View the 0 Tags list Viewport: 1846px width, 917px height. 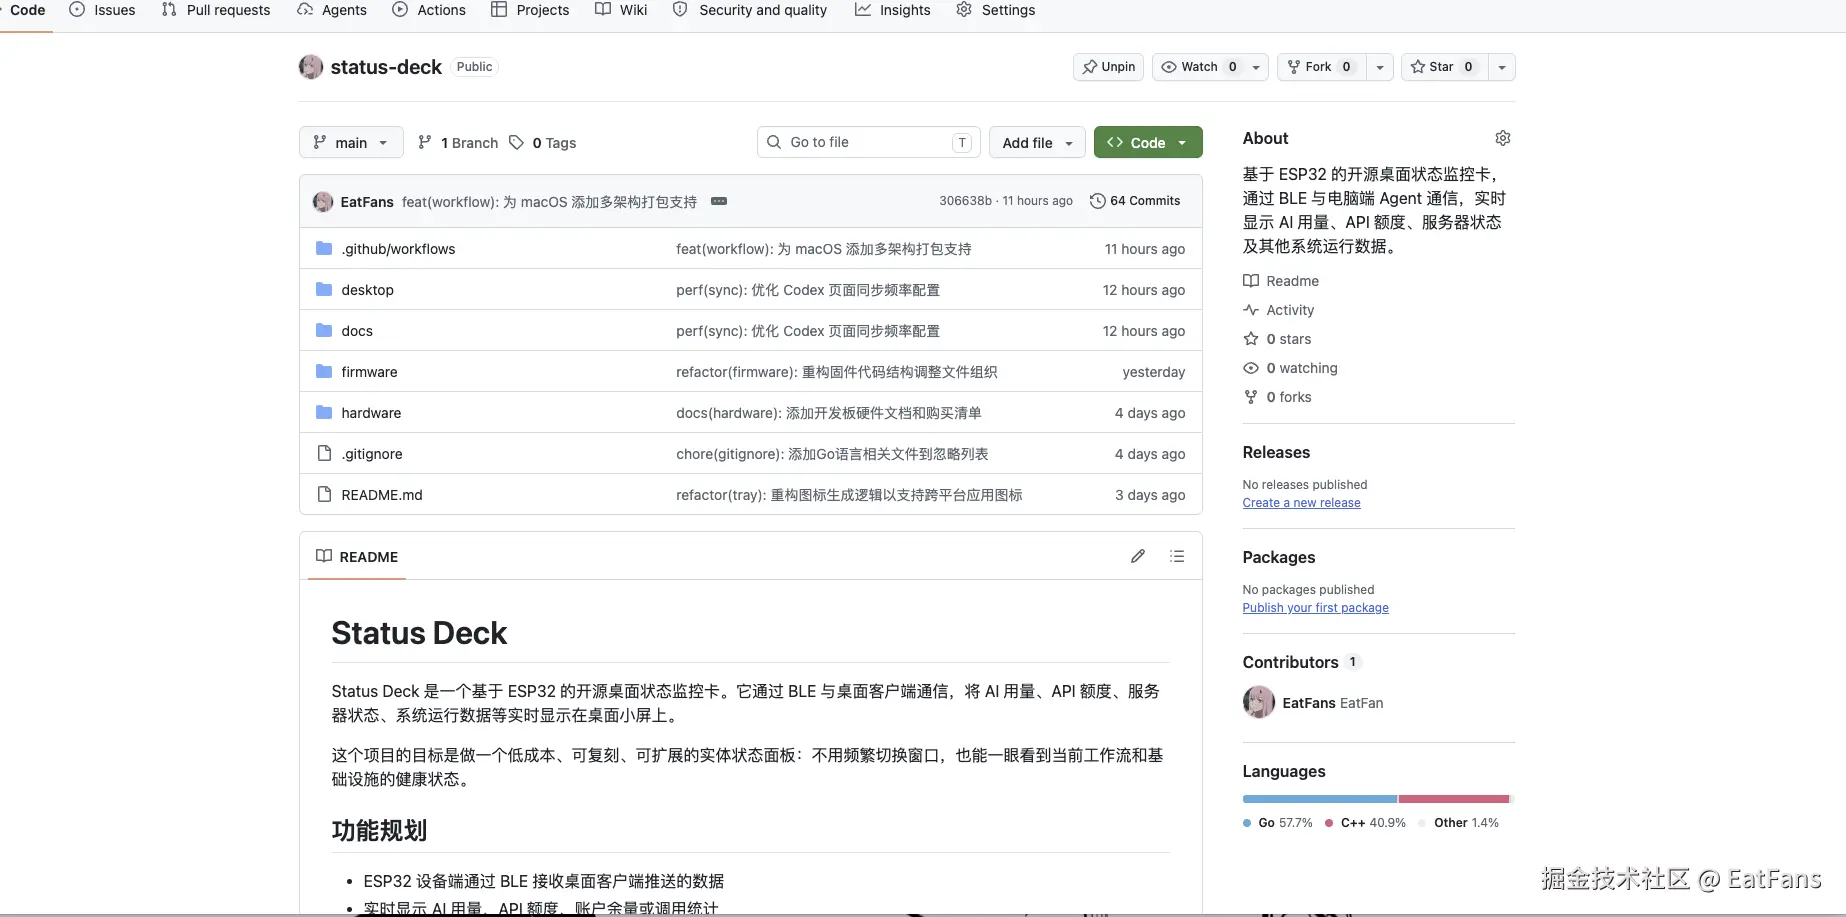click(543, 142)
